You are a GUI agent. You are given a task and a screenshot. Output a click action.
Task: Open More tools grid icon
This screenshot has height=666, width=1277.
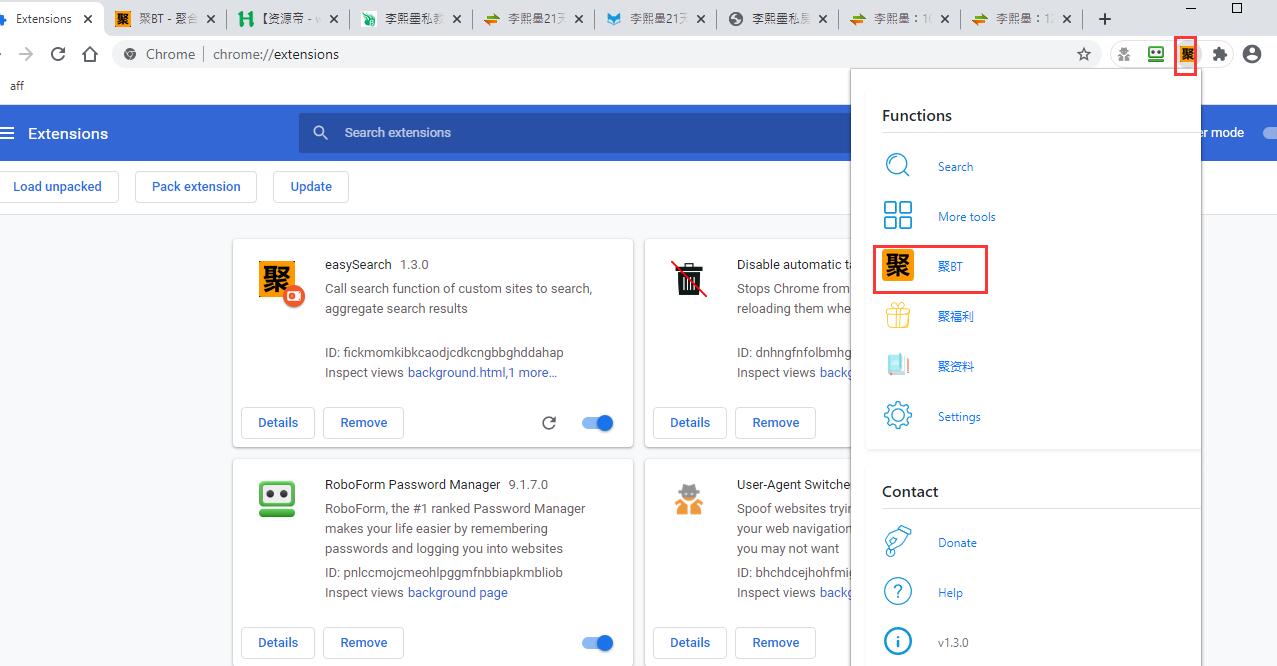tap(897, 216)
